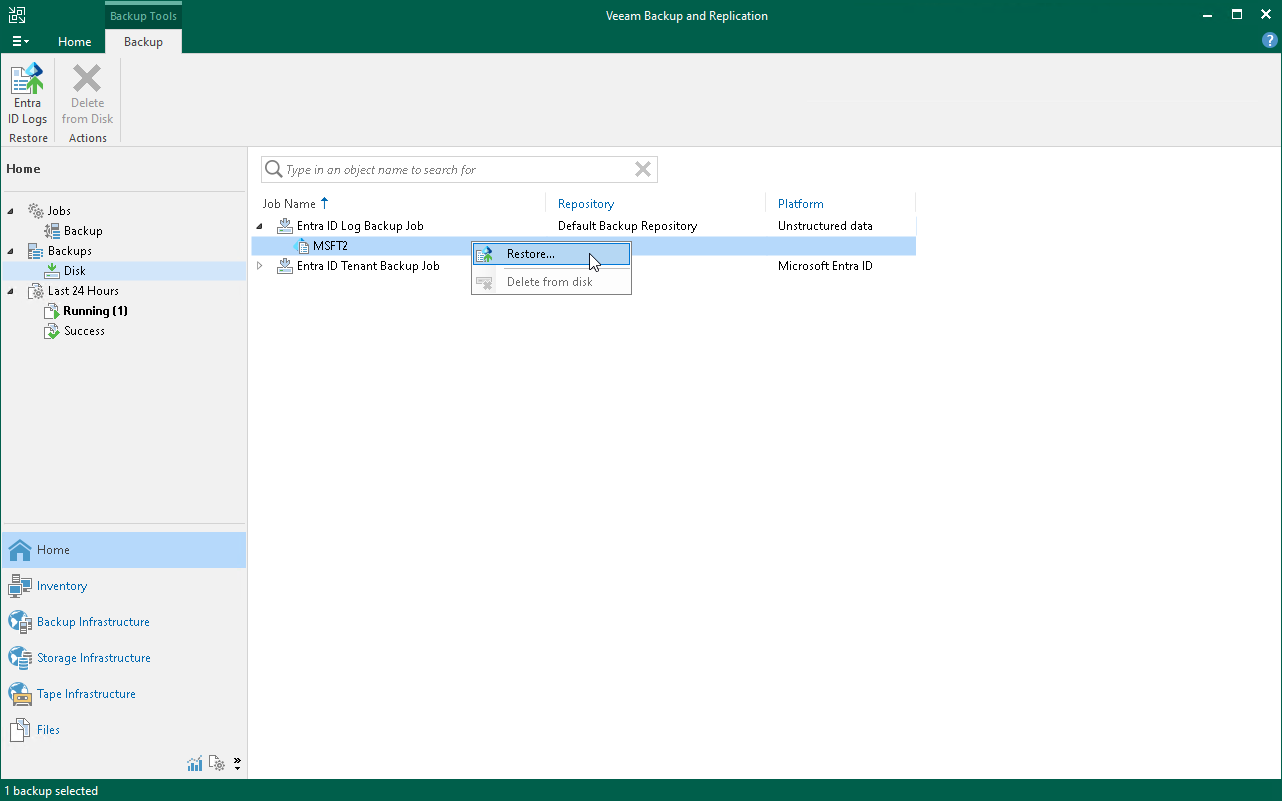Choose Restore... from the context menu
This screenshot has height=801, width=1282.
pos(551,254)
